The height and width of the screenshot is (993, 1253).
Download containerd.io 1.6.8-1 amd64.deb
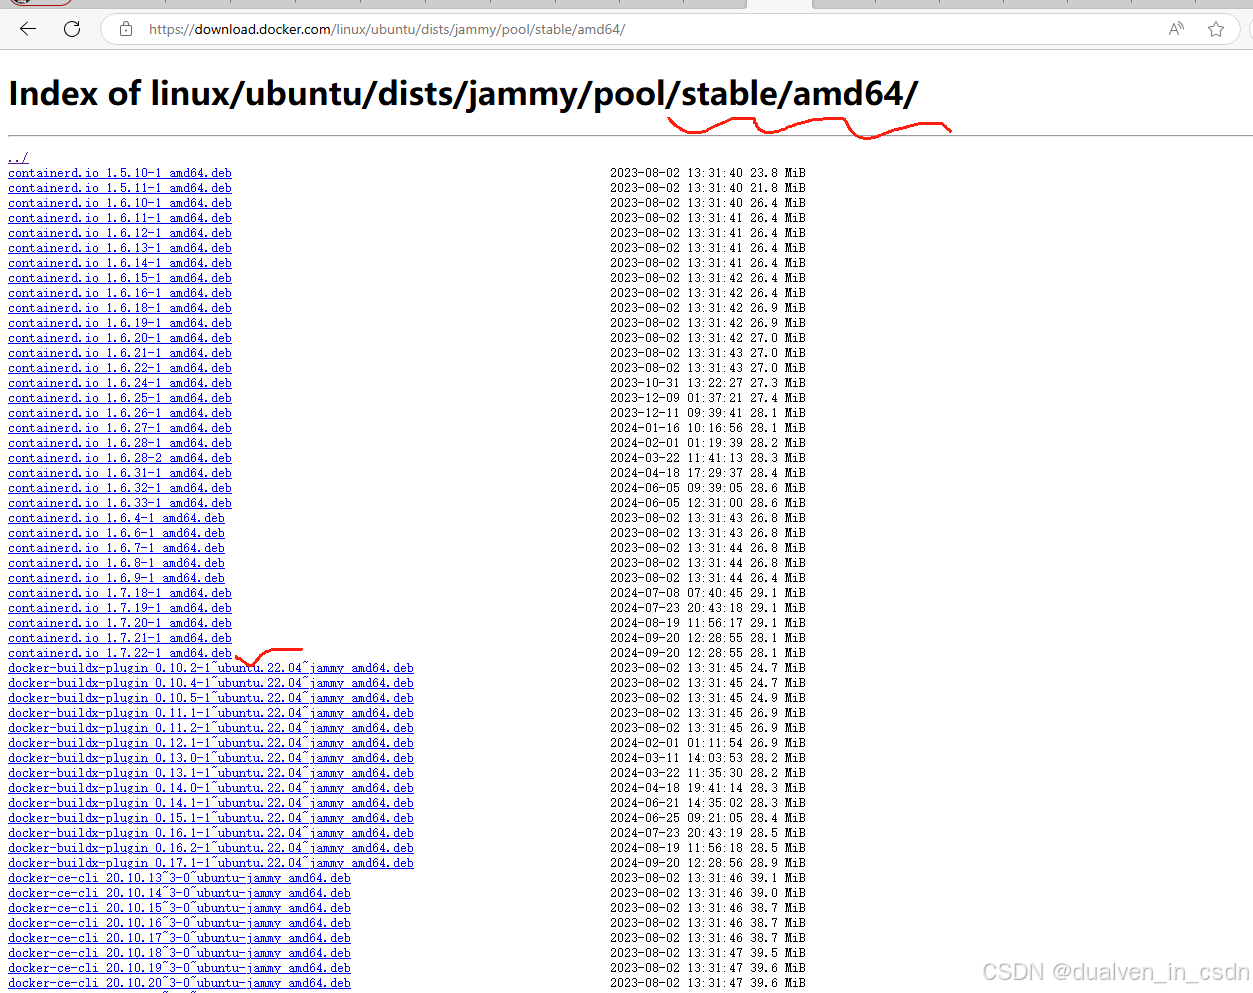coord(116,563)
